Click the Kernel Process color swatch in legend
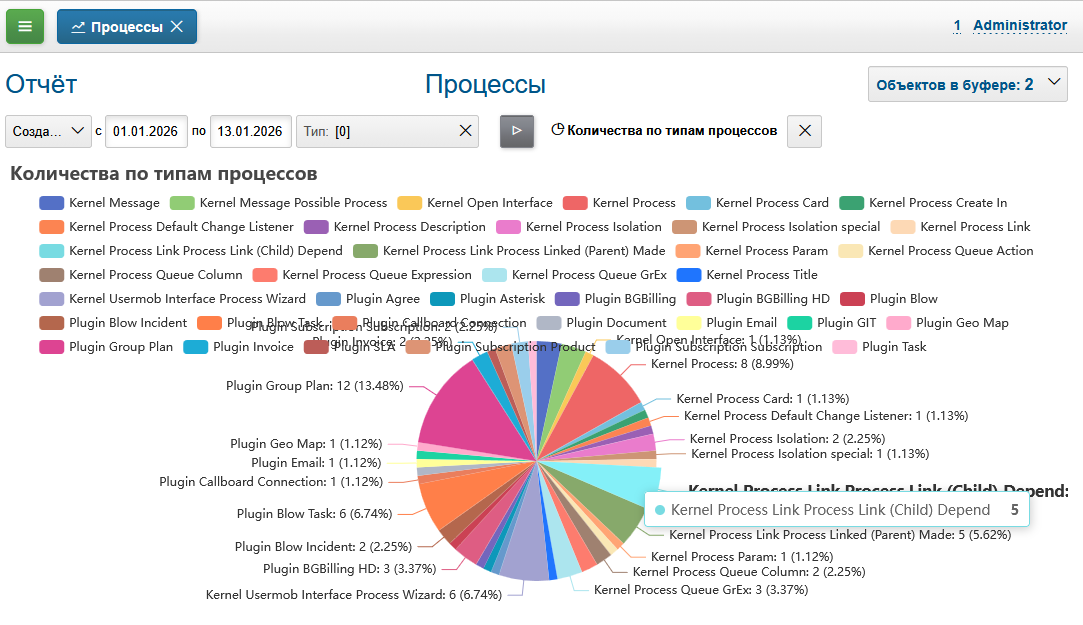This screenshot has height=625, width=1083. click(575, 203)
